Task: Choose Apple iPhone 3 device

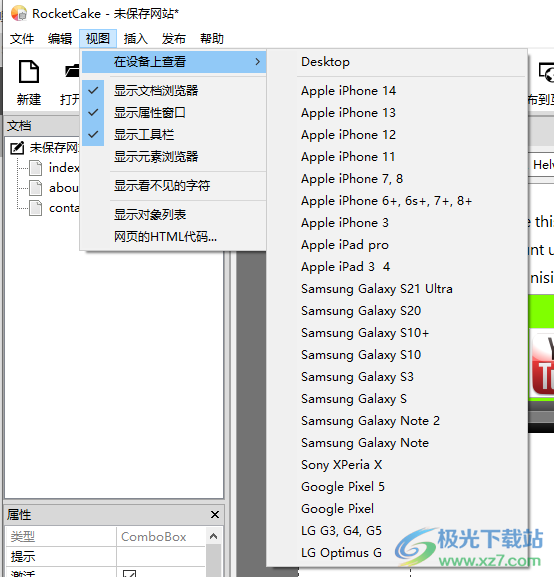Action: (x=397, y=223)
